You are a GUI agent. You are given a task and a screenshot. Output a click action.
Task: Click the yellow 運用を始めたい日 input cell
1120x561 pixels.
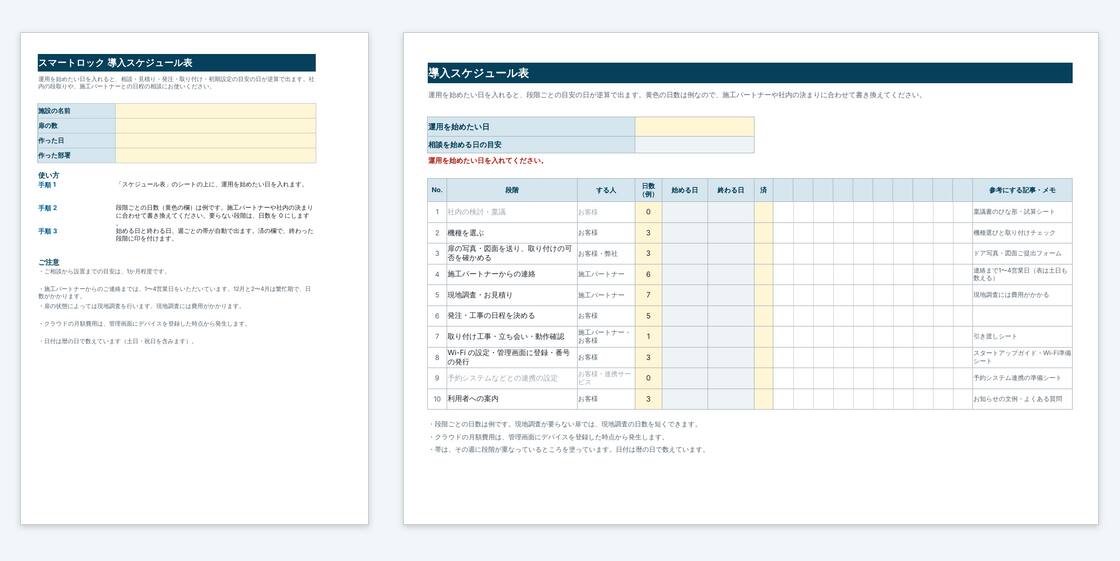coord(694,126)
